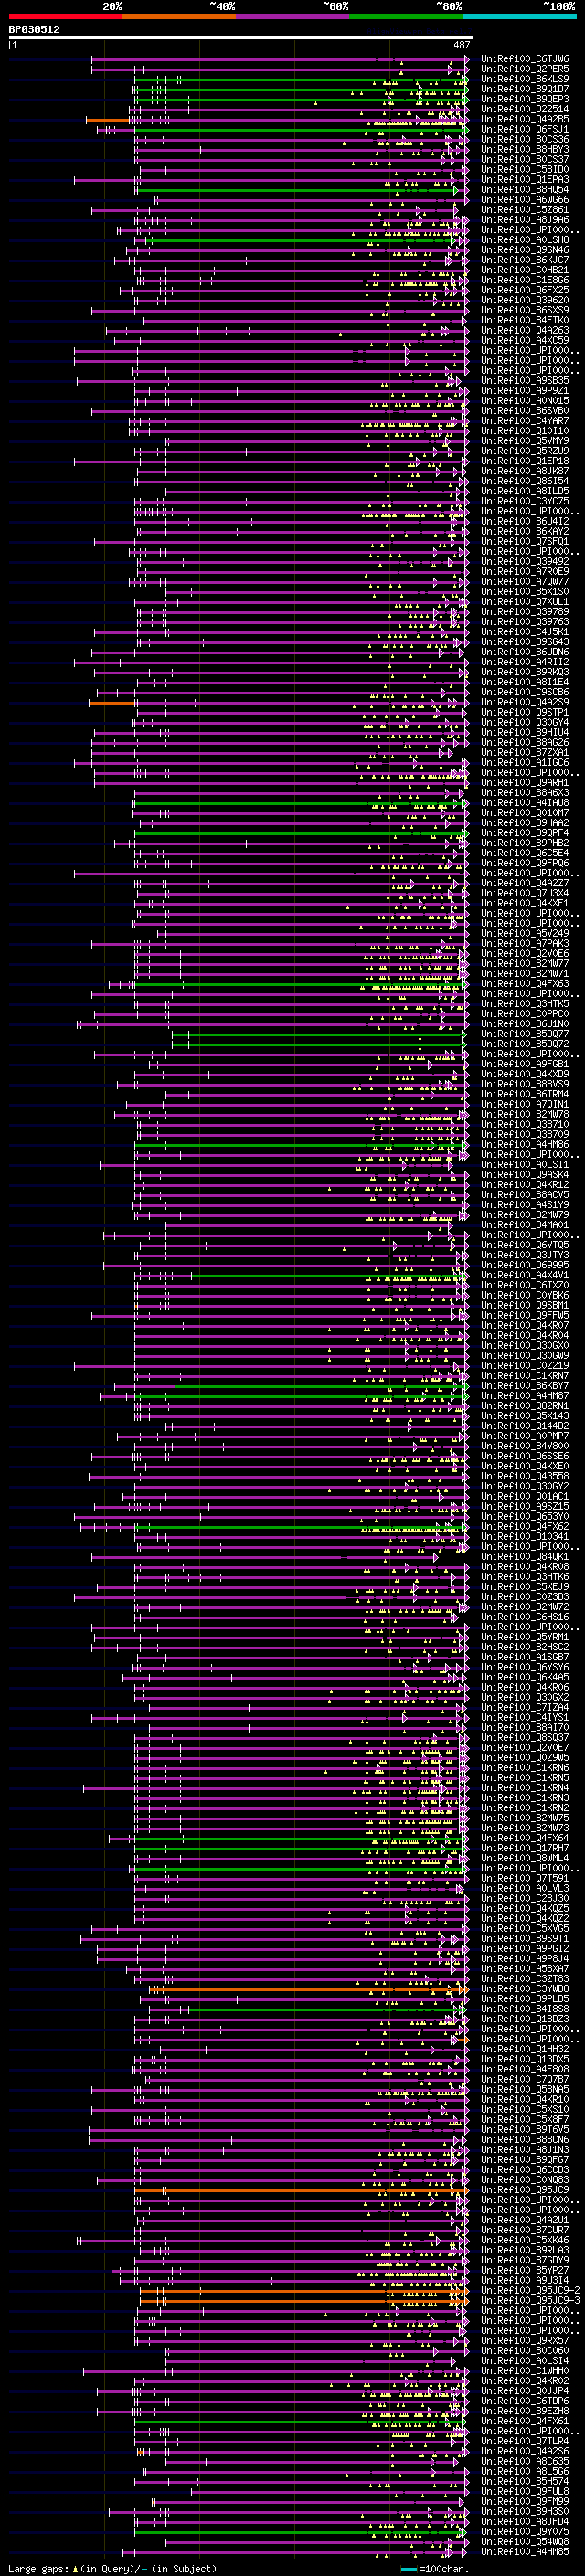Screen dimensions: 585x2576
Task: Select the query name BP030512
Action: coord(34,29)
